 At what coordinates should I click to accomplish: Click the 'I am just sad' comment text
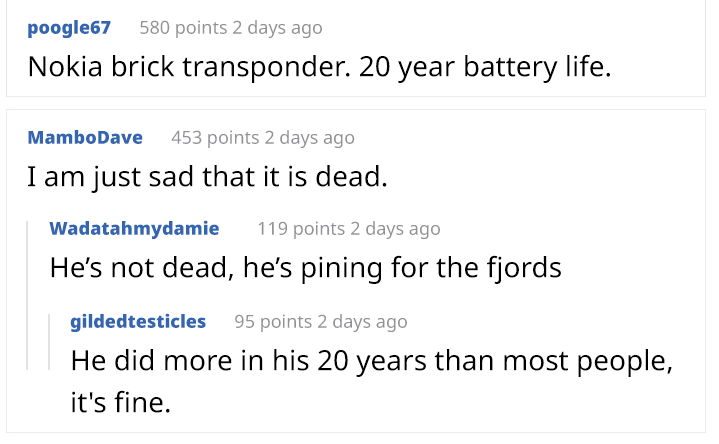(x=207, y=177)
